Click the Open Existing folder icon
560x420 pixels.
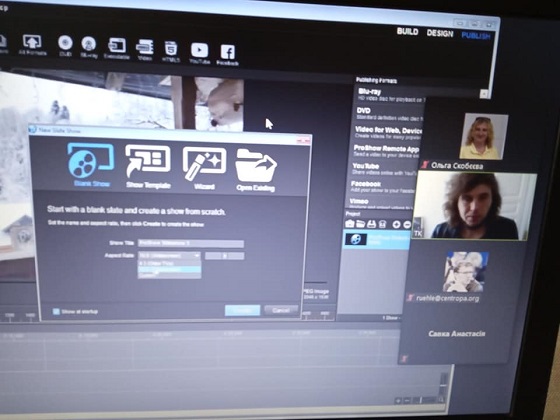(x=256, y=170)
